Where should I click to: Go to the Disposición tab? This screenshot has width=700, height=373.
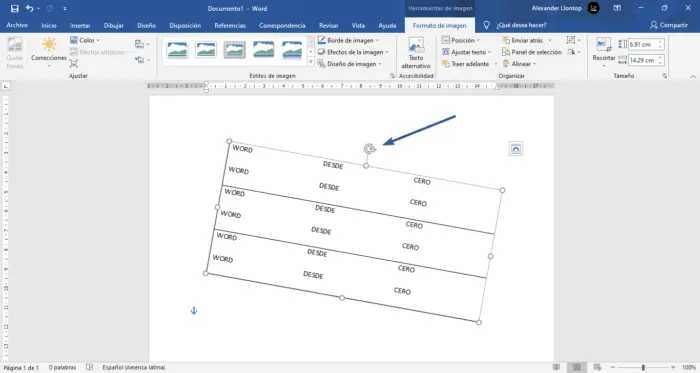(185, 25)
